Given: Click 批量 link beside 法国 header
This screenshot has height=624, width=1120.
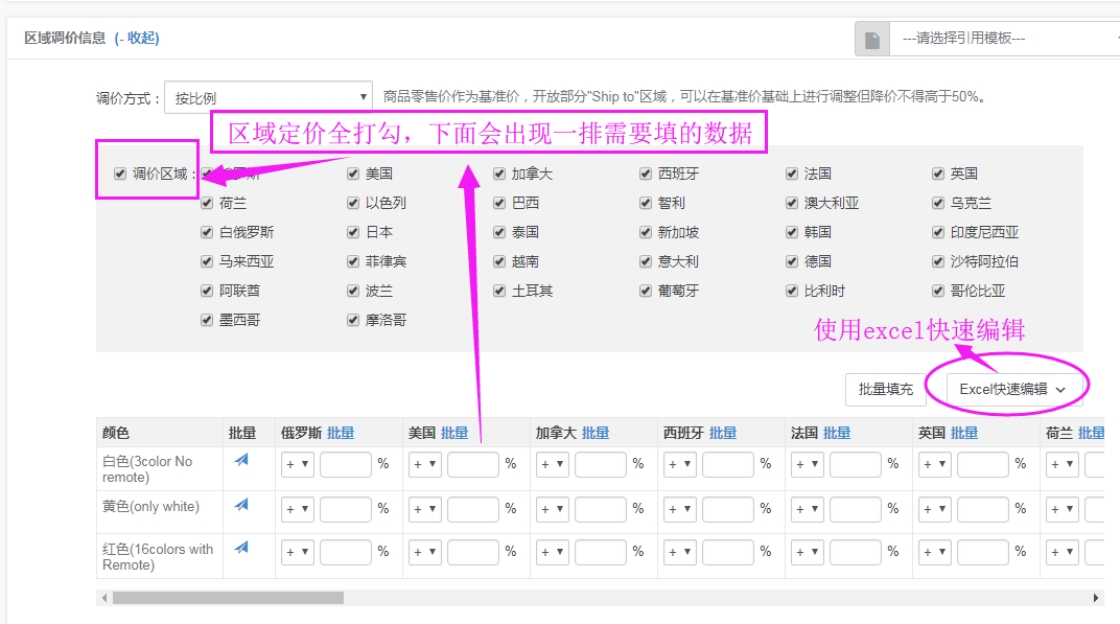Looking at the screenshot, I should 836,433.
